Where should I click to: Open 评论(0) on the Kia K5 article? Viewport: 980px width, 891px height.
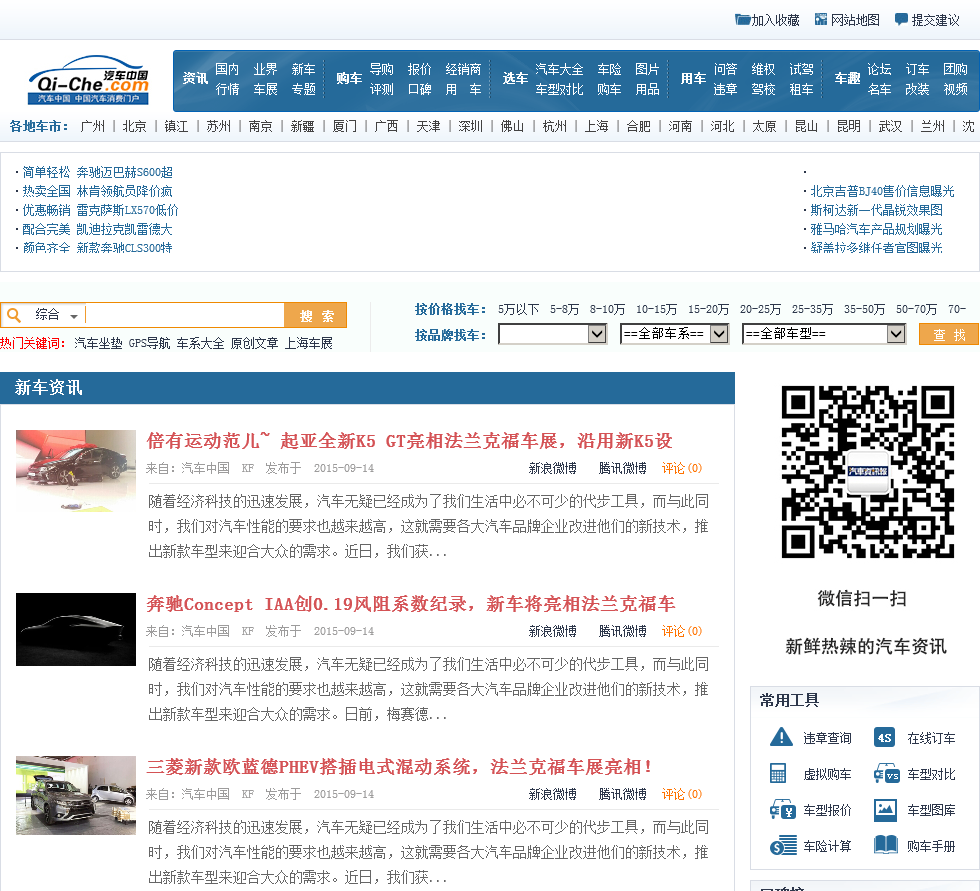pos(682,468)
